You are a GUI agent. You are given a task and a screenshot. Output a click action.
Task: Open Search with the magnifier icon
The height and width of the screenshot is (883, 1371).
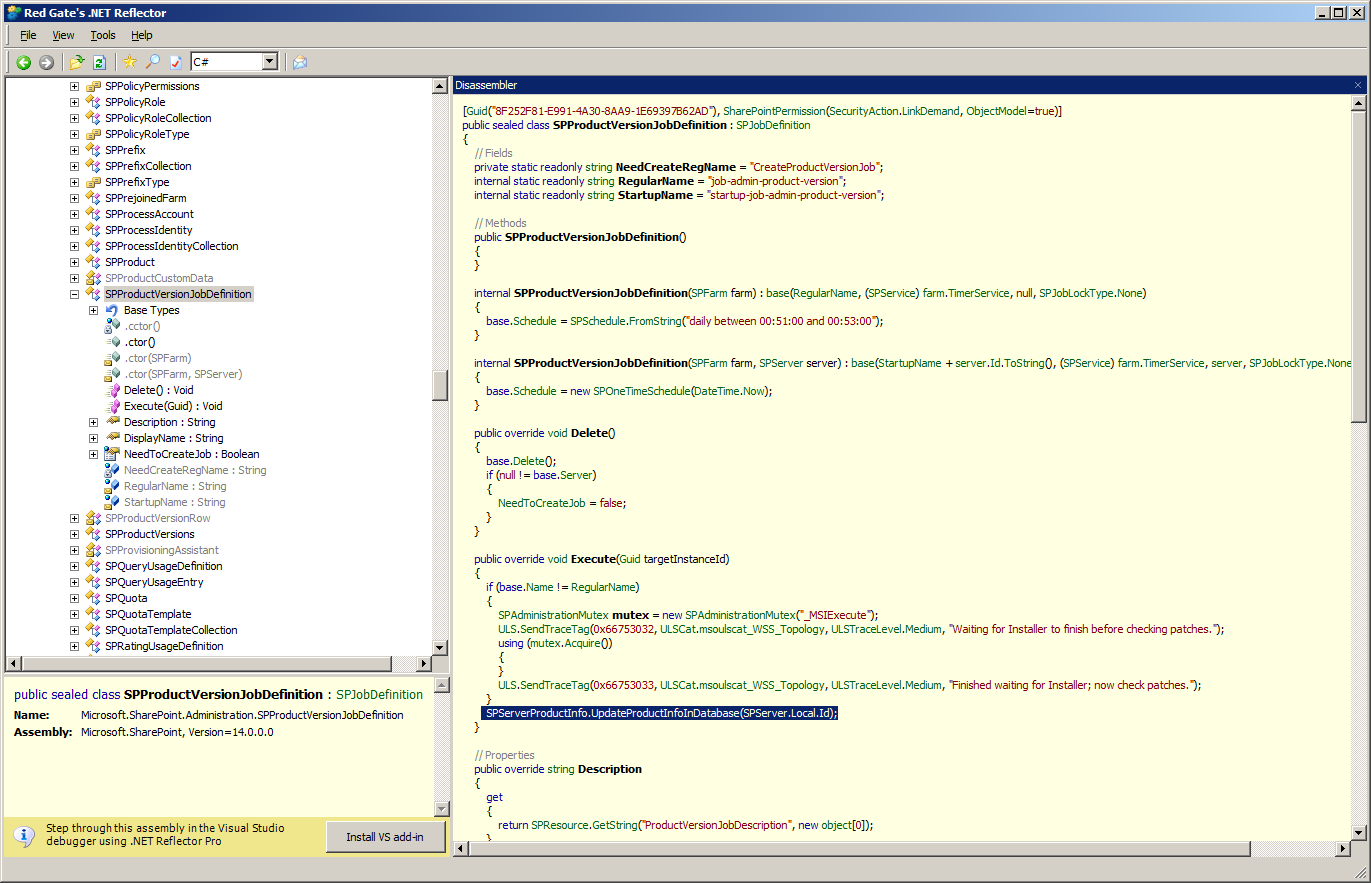(x=153, y=62)
